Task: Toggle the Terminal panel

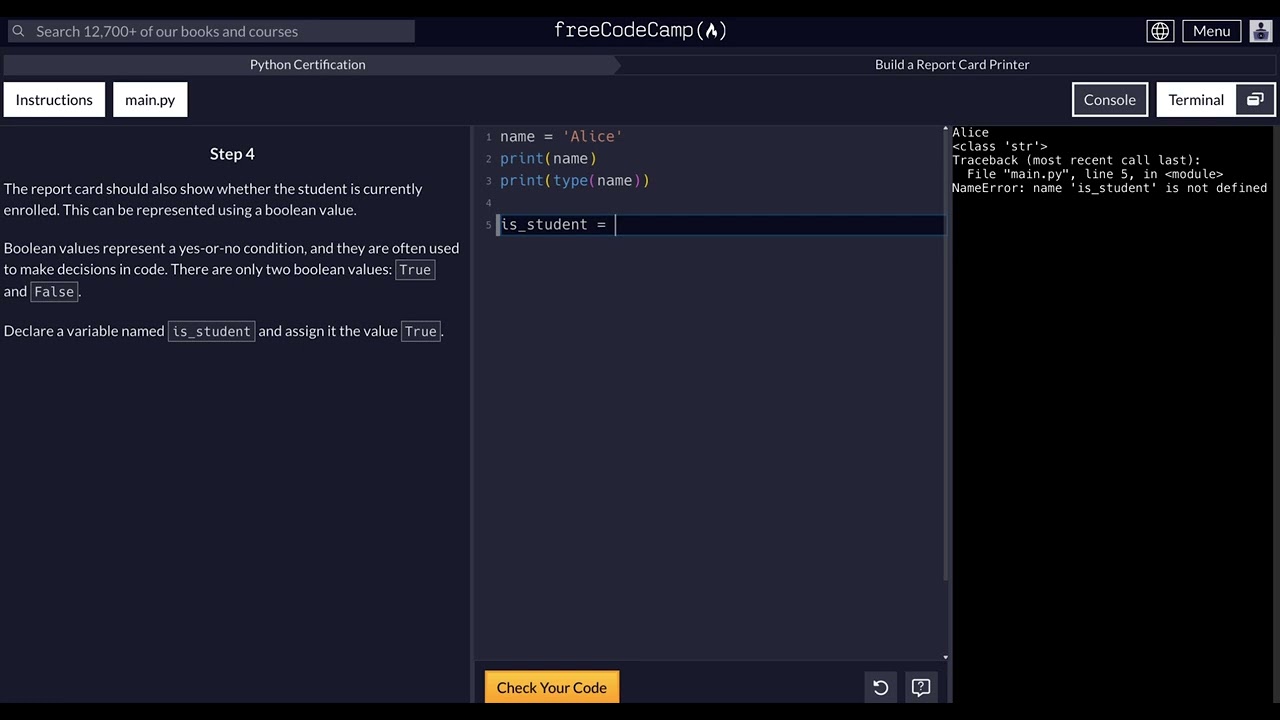Action: click(1196, 100)
